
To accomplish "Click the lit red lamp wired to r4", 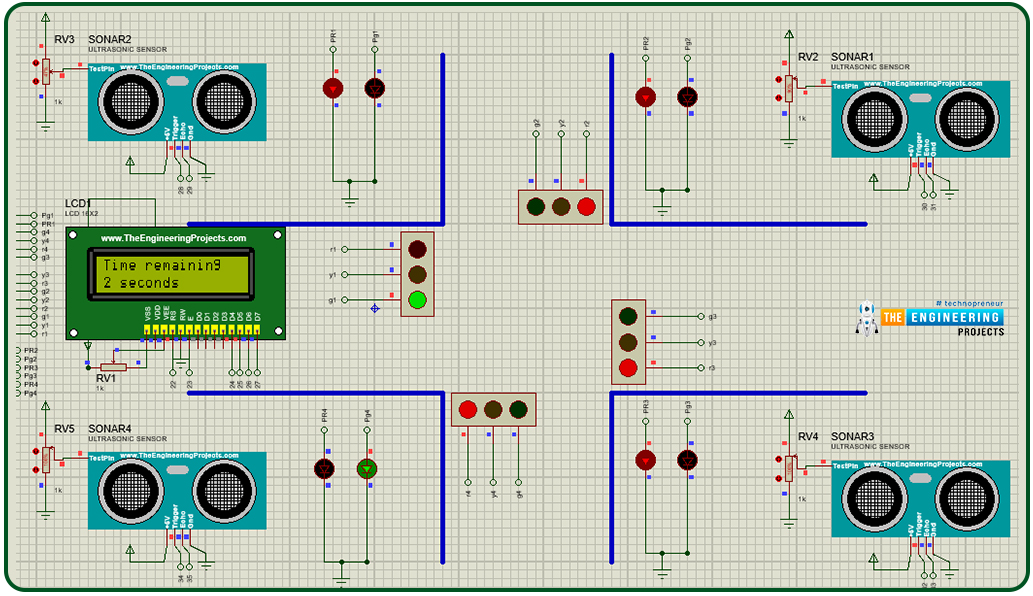I will [468, 410].
